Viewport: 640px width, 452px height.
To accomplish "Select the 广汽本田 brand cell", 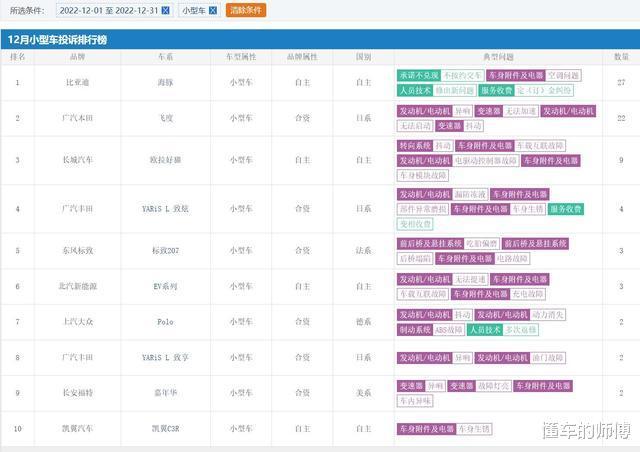I will (78, 118).
